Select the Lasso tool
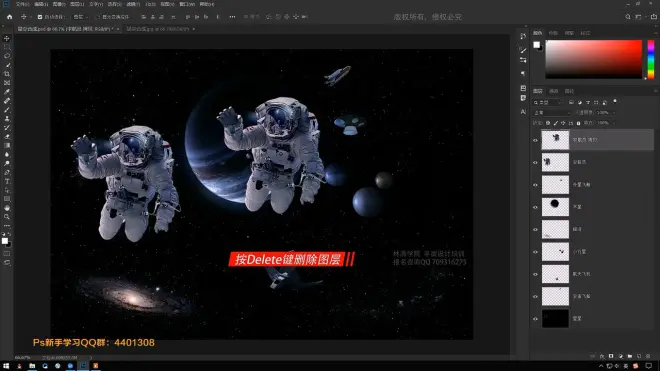660x371 pixels. [7, 56]
